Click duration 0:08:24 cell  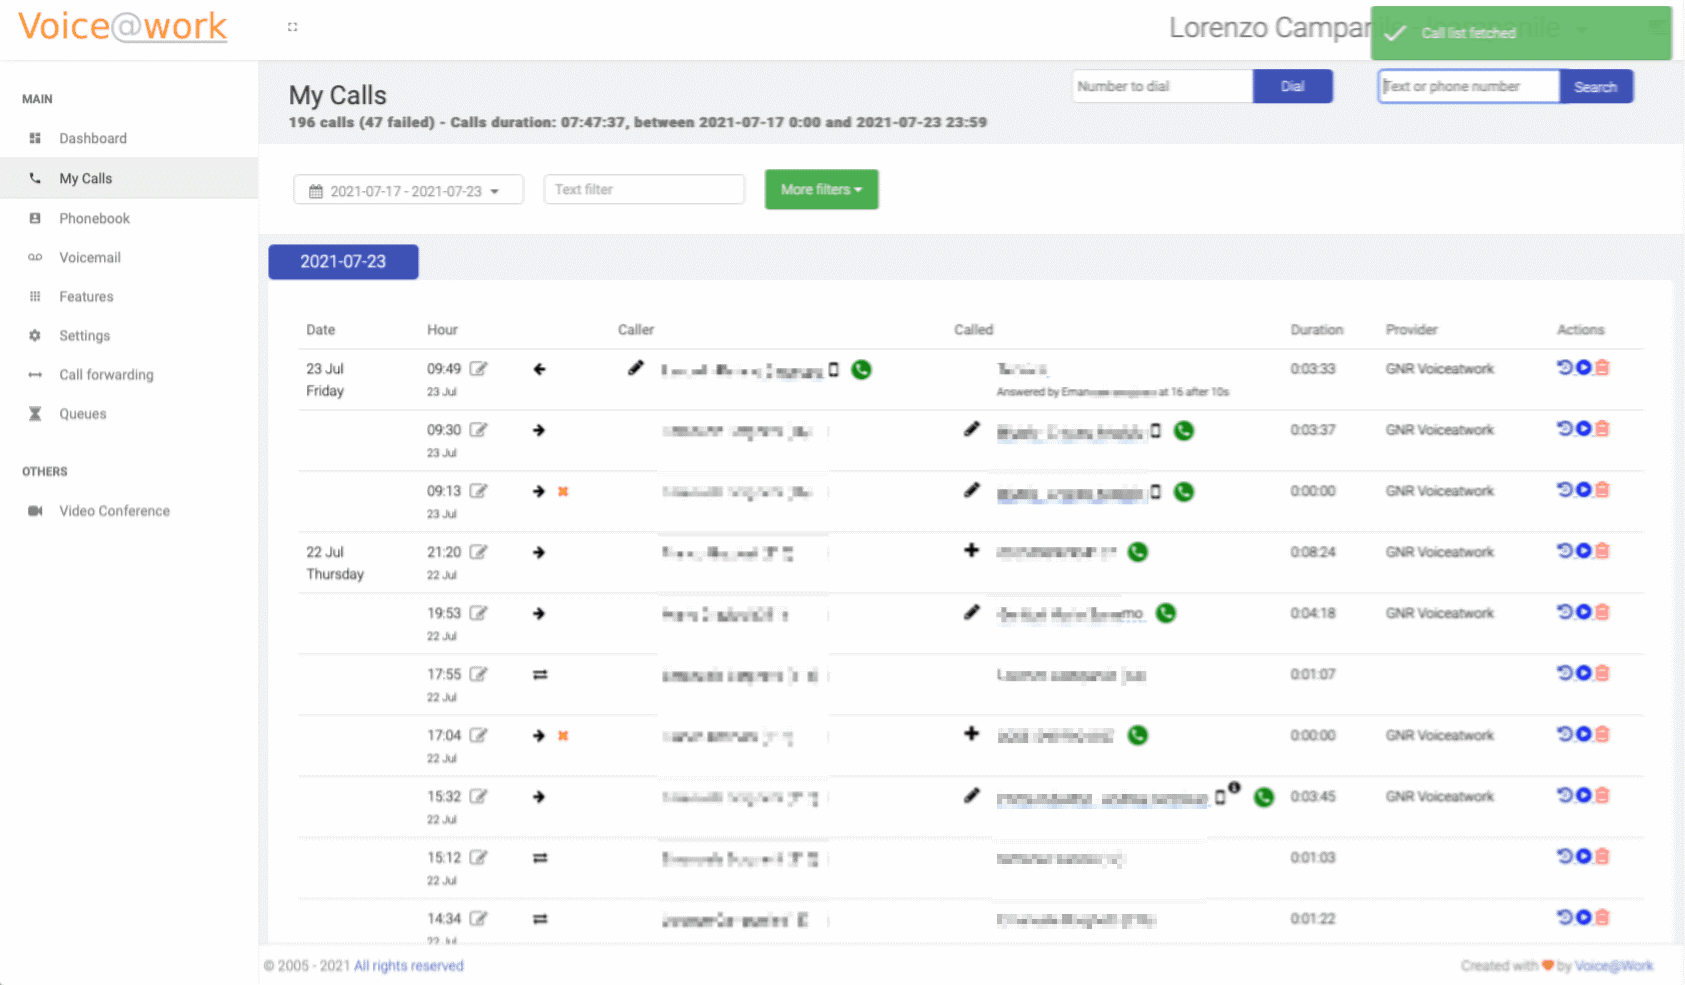coord(1313,552)
